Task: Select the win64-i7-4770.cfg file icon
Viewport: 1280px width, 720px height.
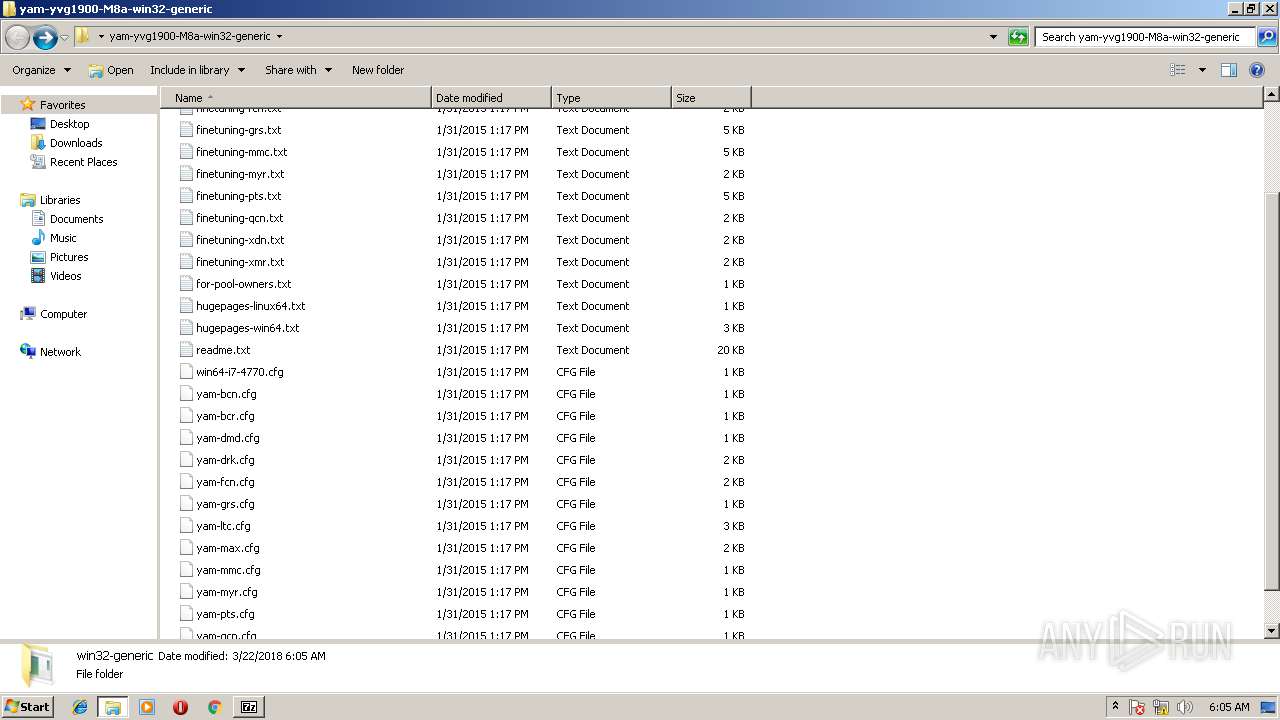Action: [186, 372]
